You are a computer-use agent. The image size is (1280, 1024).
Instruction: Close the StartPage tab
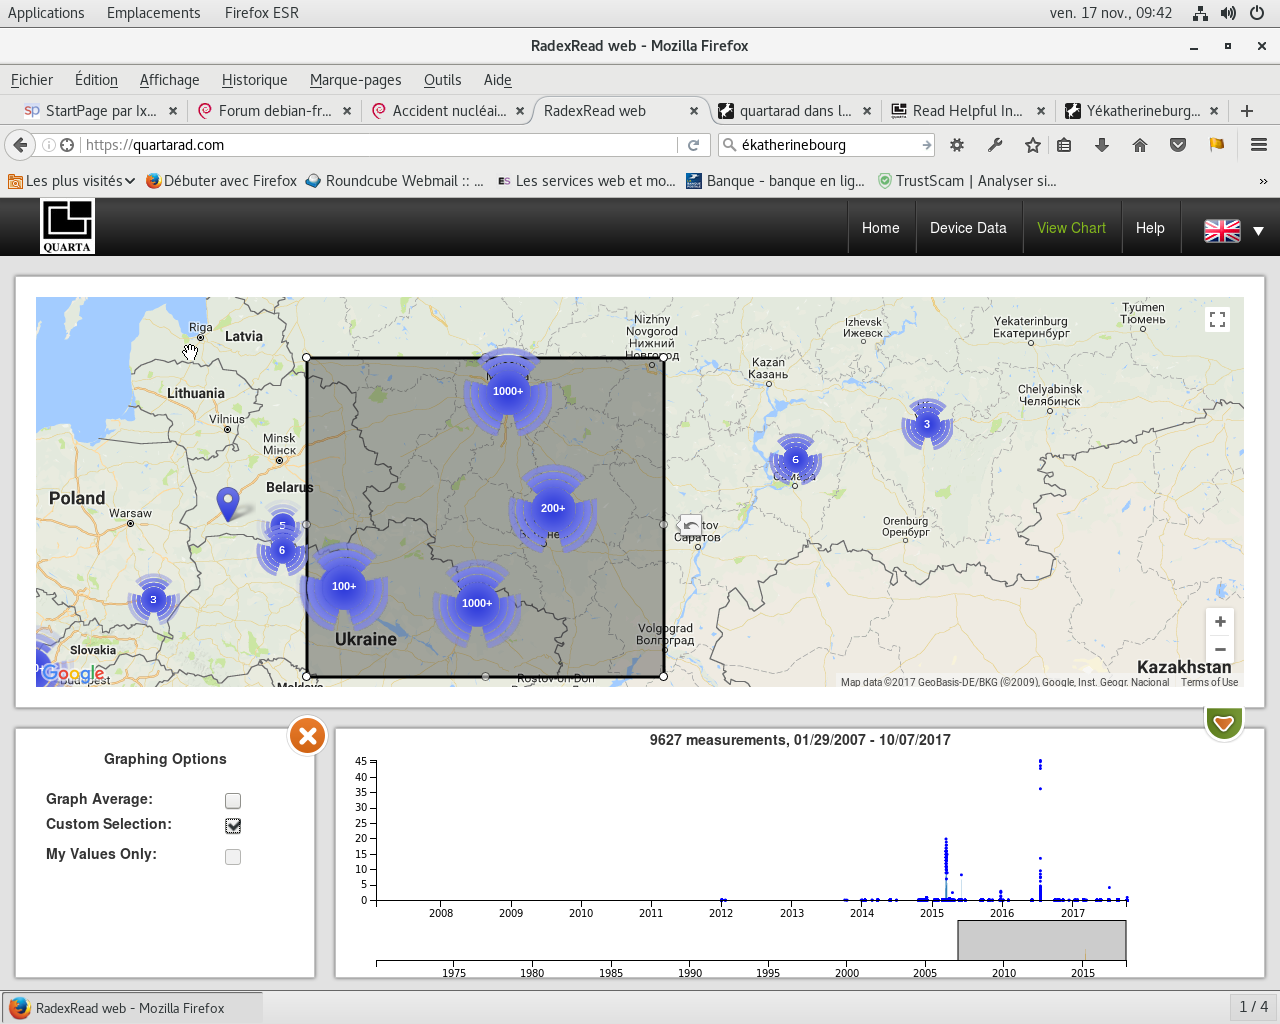(173, 111)
